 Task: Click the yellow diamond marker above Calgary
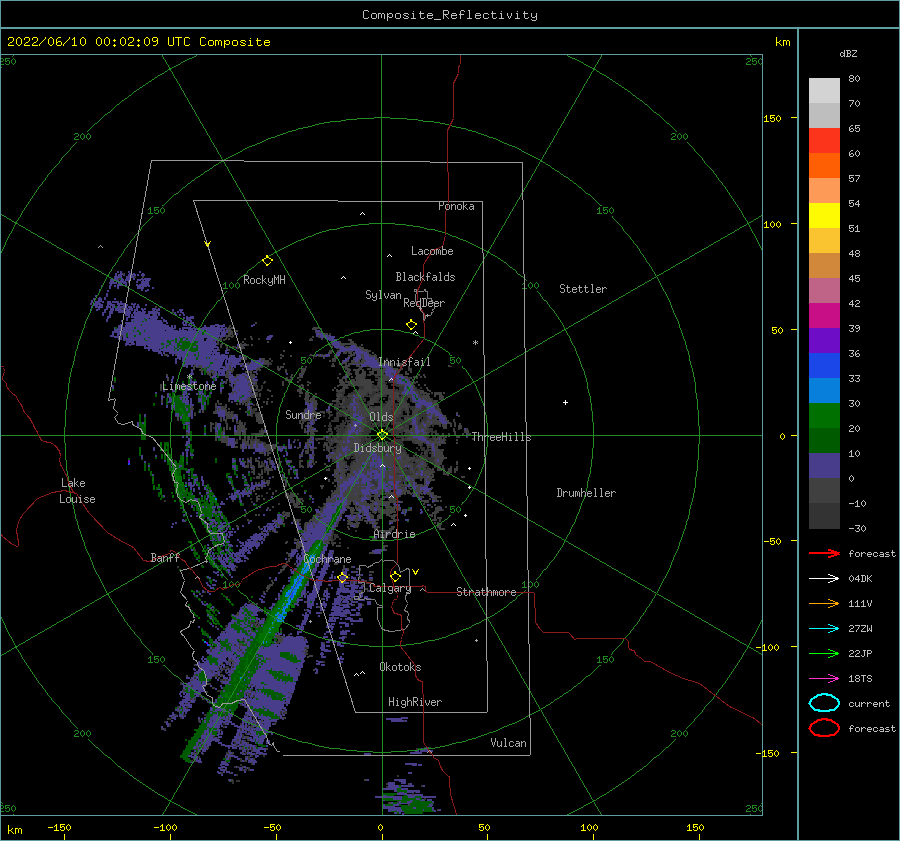click(x=395, y=576)
